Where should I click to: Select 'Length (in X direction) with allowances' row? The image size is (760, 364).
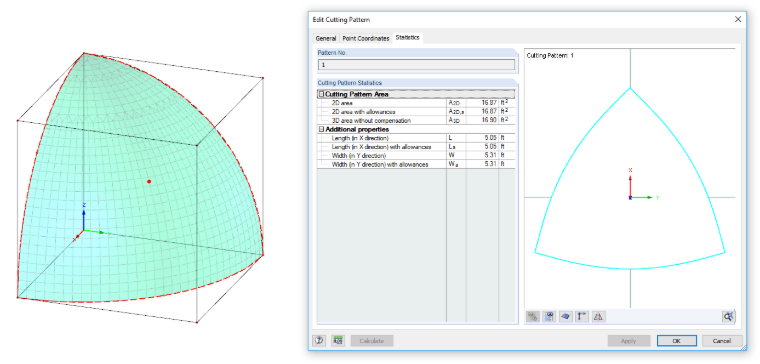[416, 147]
